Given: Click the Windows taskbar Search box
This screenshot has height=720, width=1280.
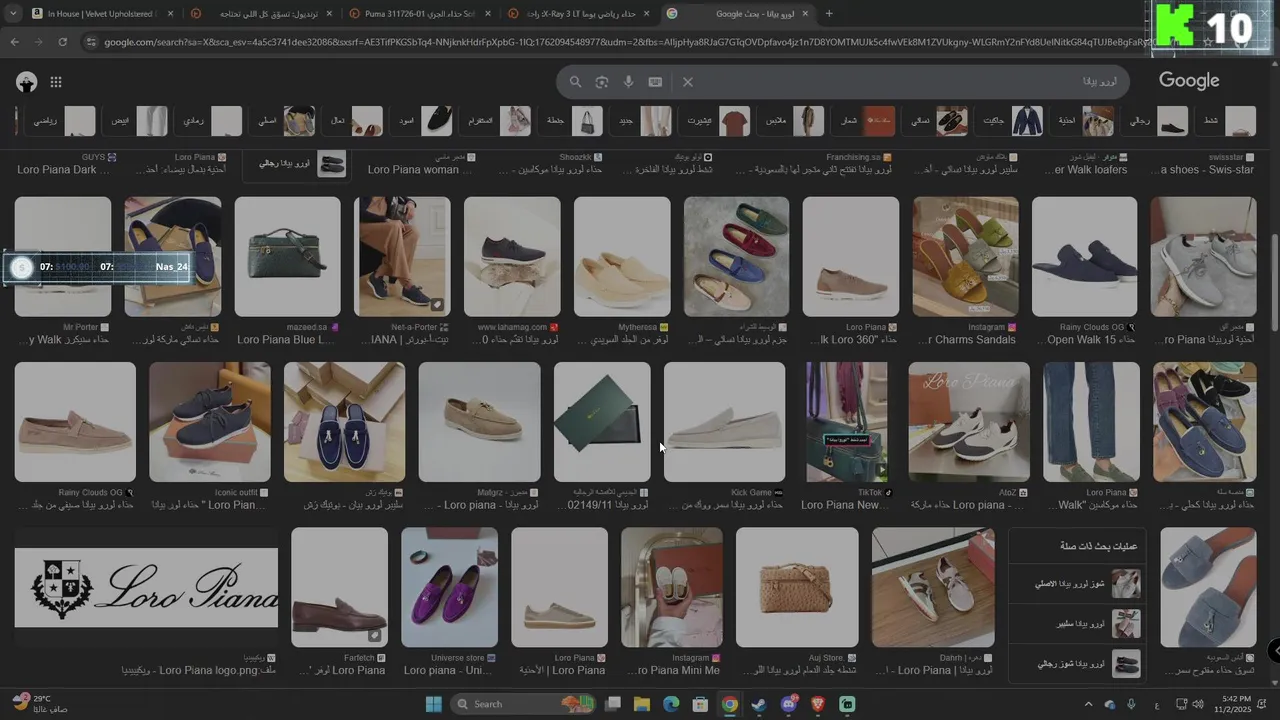Looking at the screenshot, I should coord(523,704).
